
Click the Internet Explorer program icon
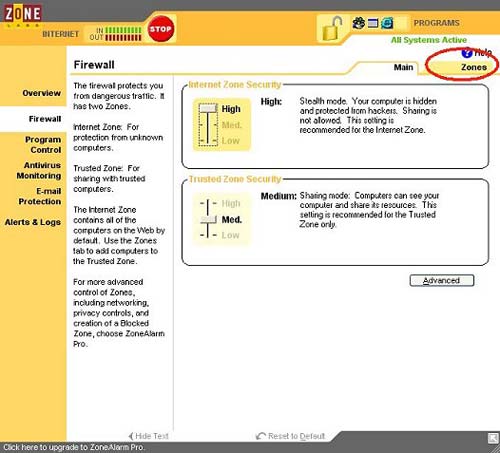click(x=387, y=23)
